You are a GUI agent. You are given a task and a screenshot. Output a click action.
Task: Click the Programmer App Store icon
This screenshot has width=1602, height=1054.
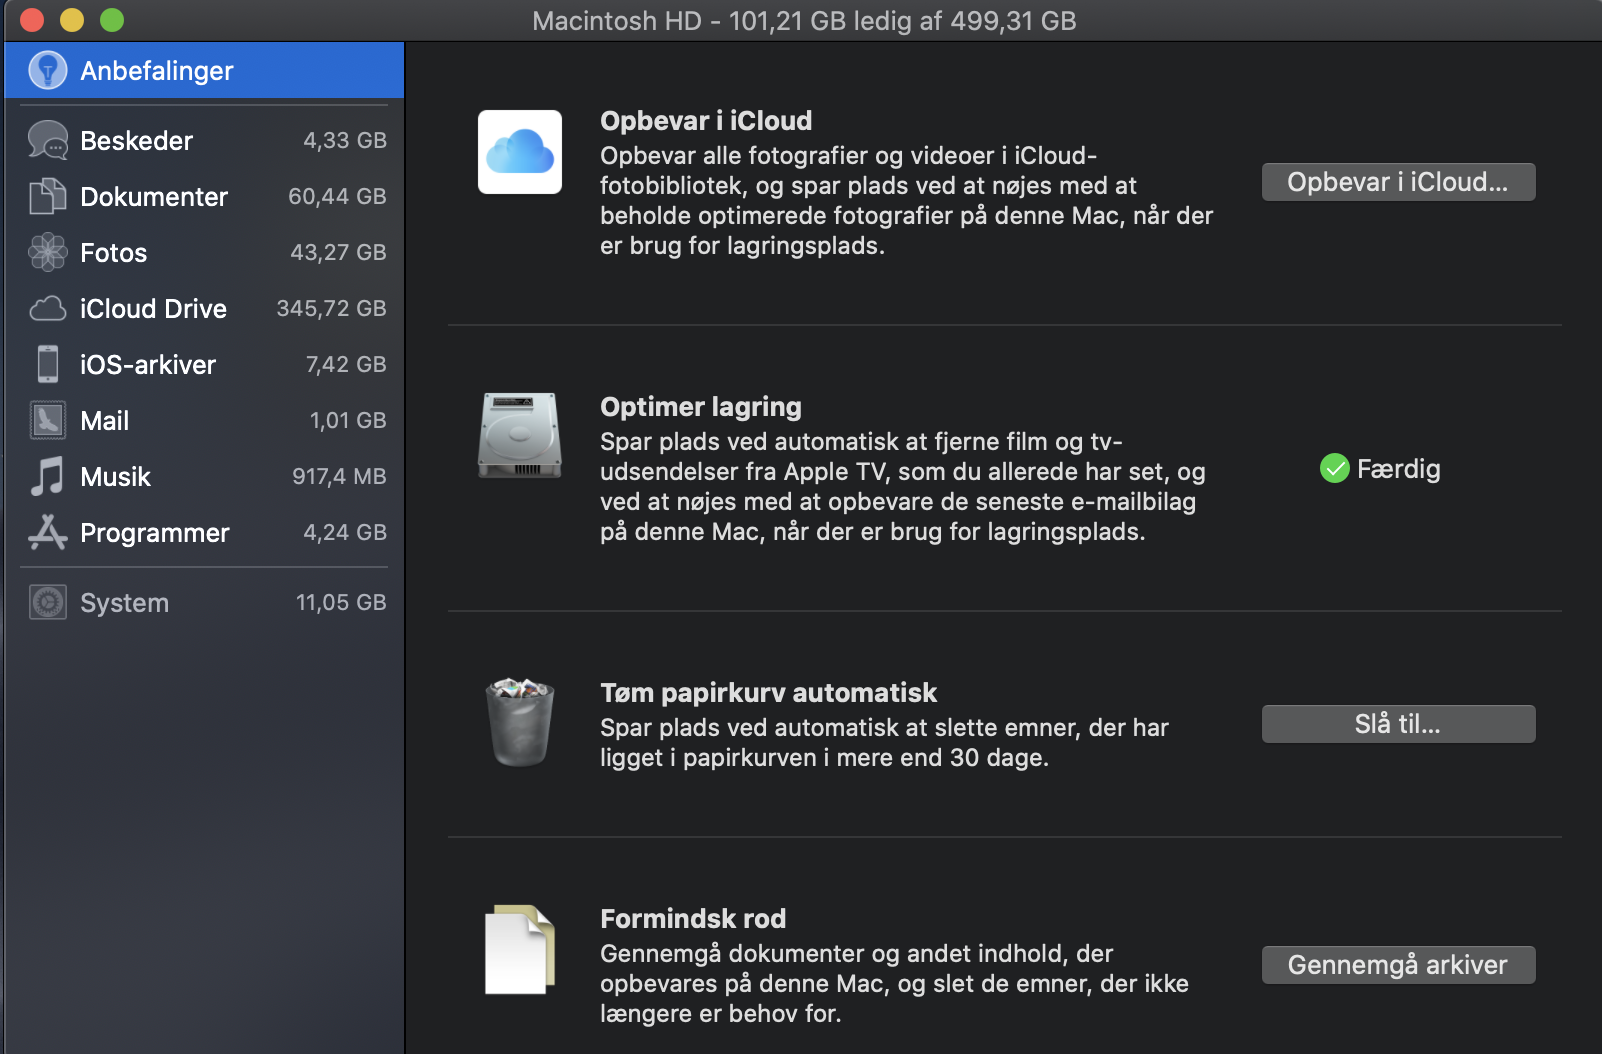(47, 532)
